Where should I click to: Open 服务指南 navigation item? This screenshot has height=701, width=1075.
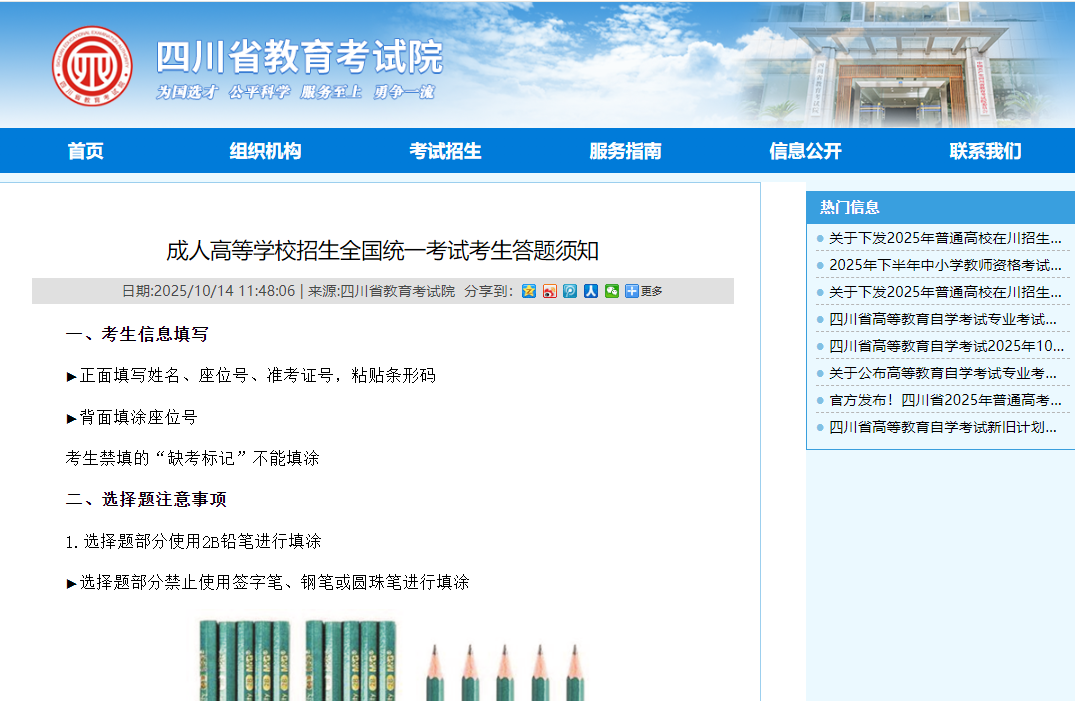tap(625, 151)
